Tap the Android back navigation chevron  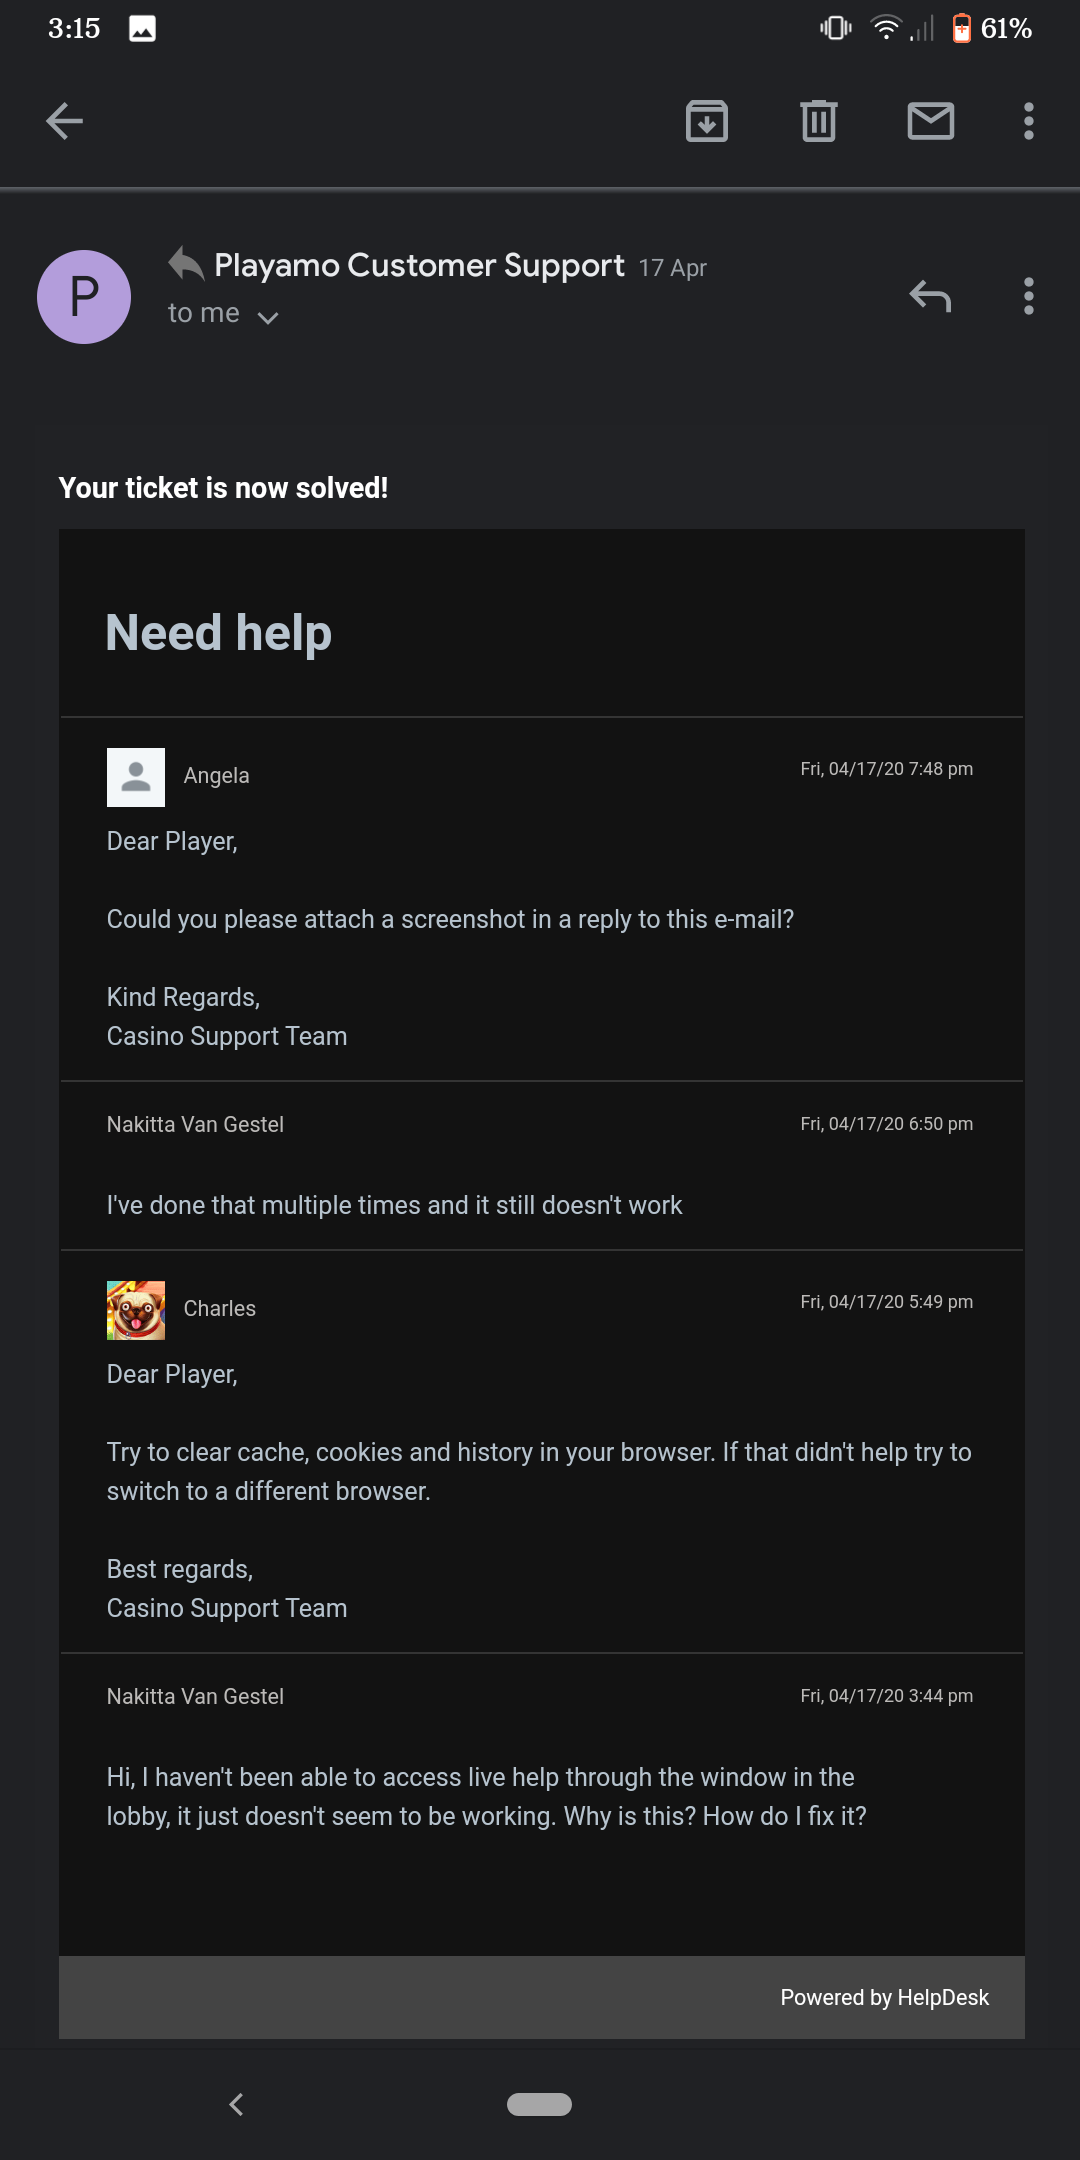pos(237,2104)
